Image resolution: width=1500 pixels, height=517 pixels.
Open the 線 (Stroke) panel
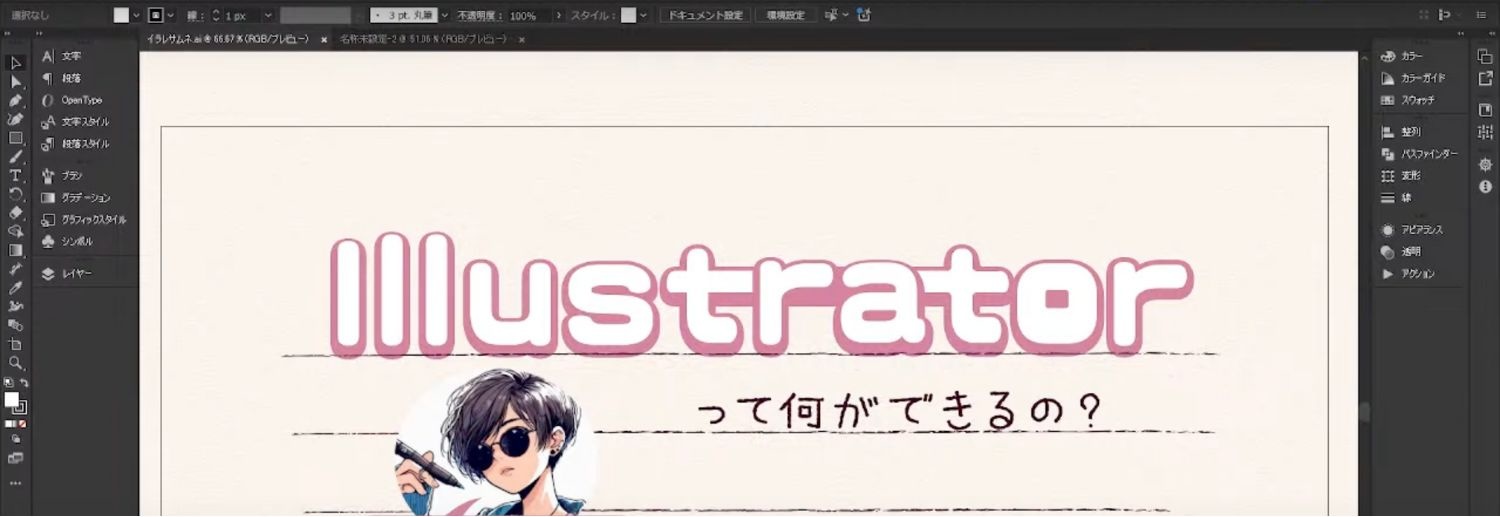(x=1396, y=197)
